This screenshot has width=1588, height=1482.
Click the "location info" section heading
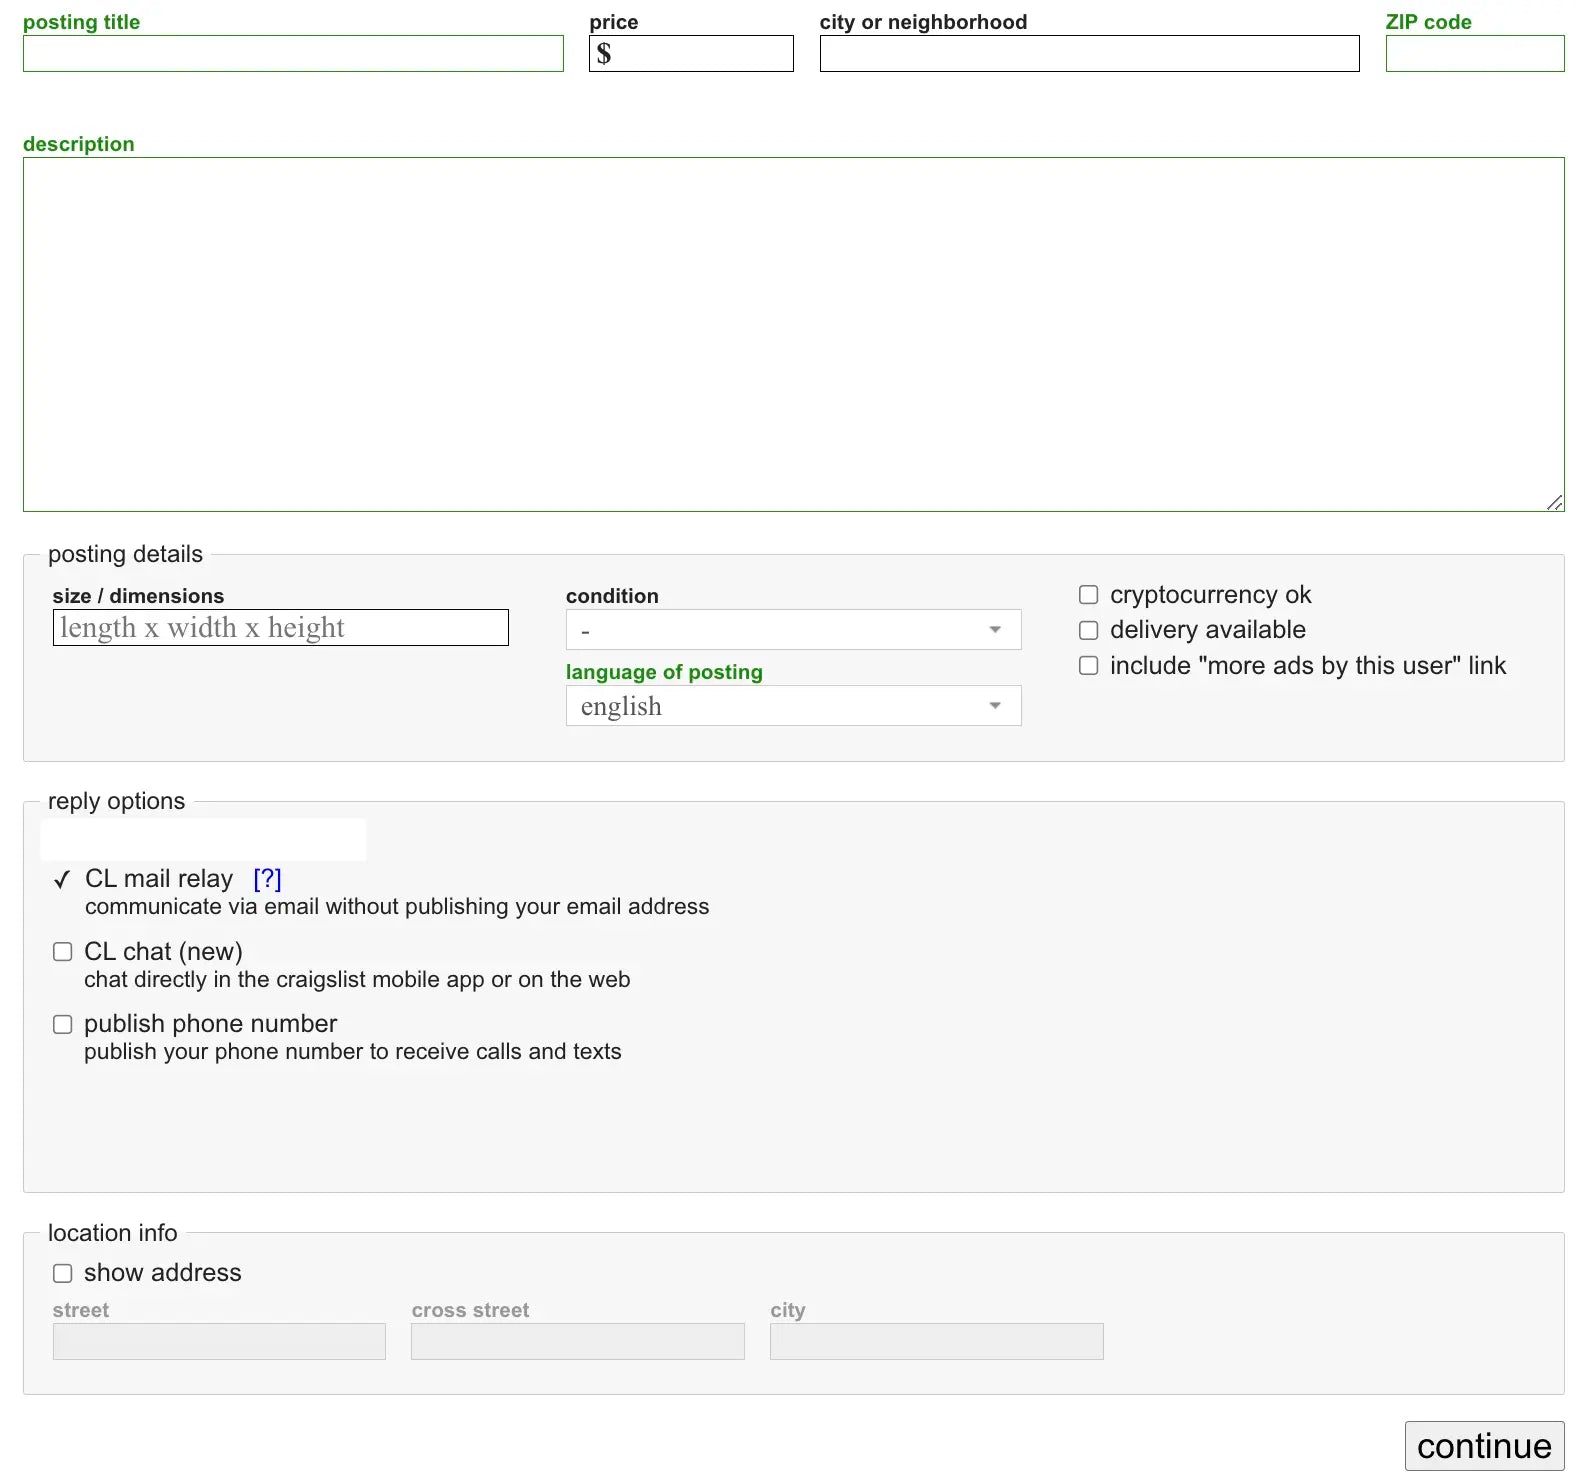tap(112, 1233)
